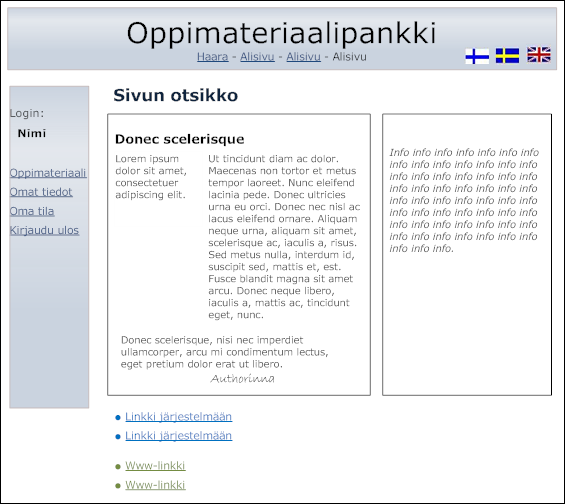Click the Sivun otsikko page heading
565x504 pixels.
pyautogui.click(x=175, y=95)
